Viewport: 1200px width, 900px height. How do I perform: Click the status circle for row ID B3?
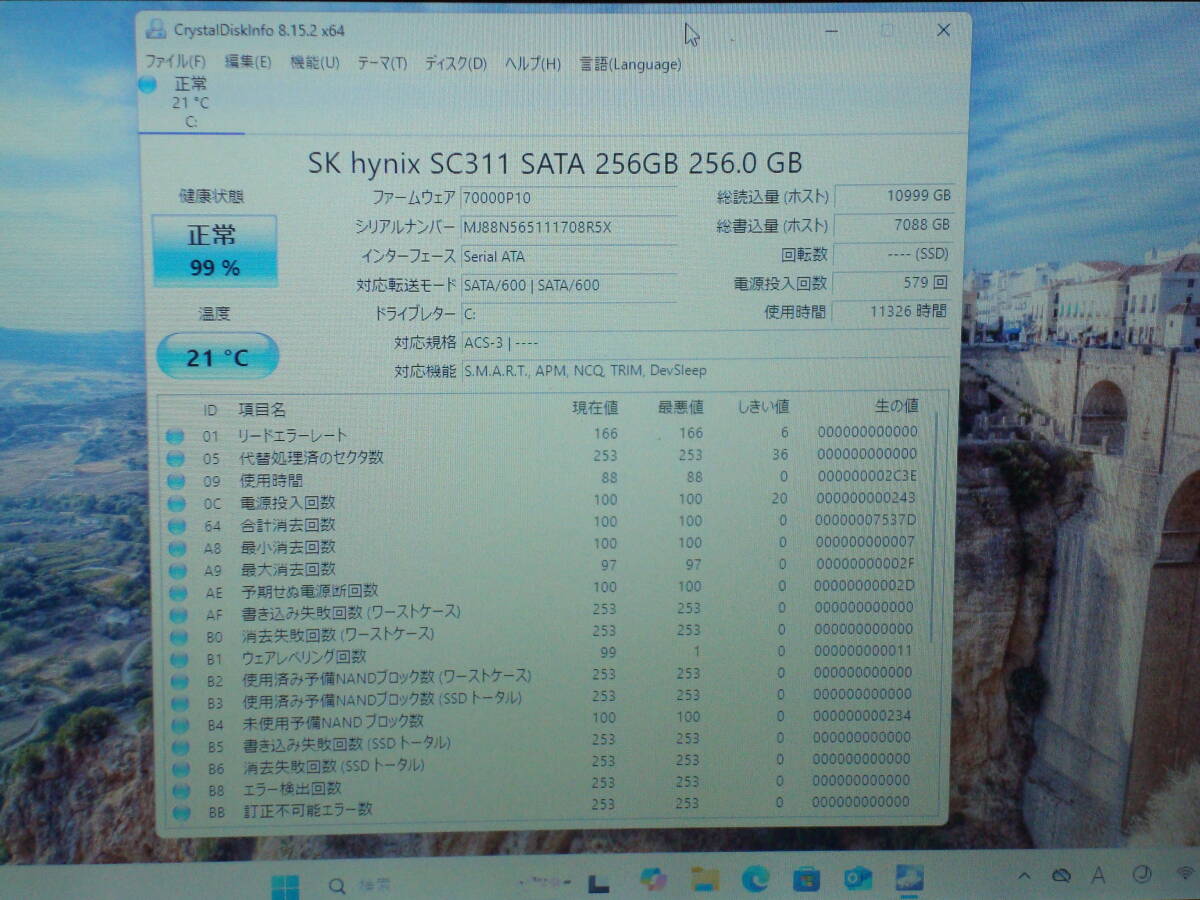point(179,703)
